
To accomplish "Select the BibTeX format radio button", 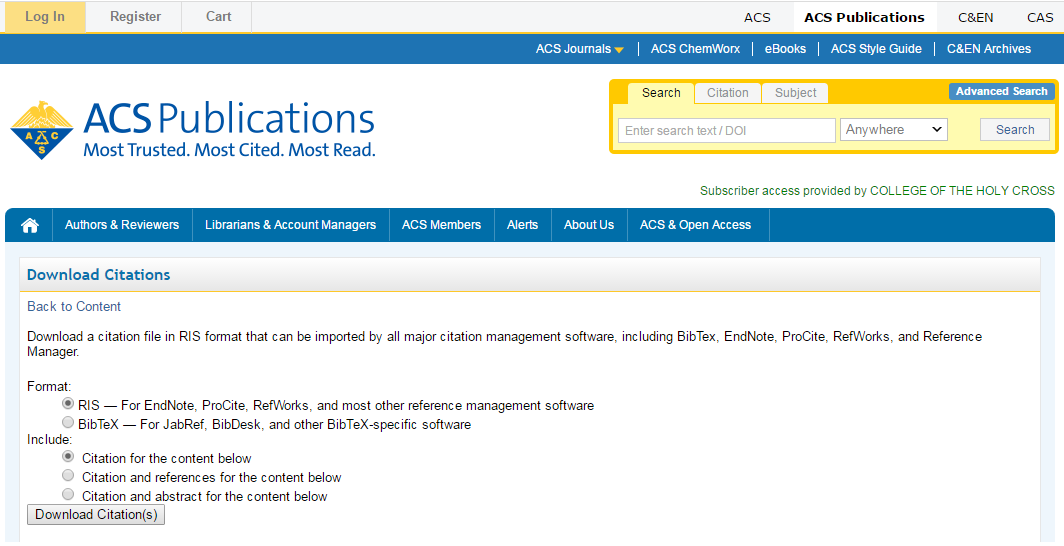I will tap(68, 423).
